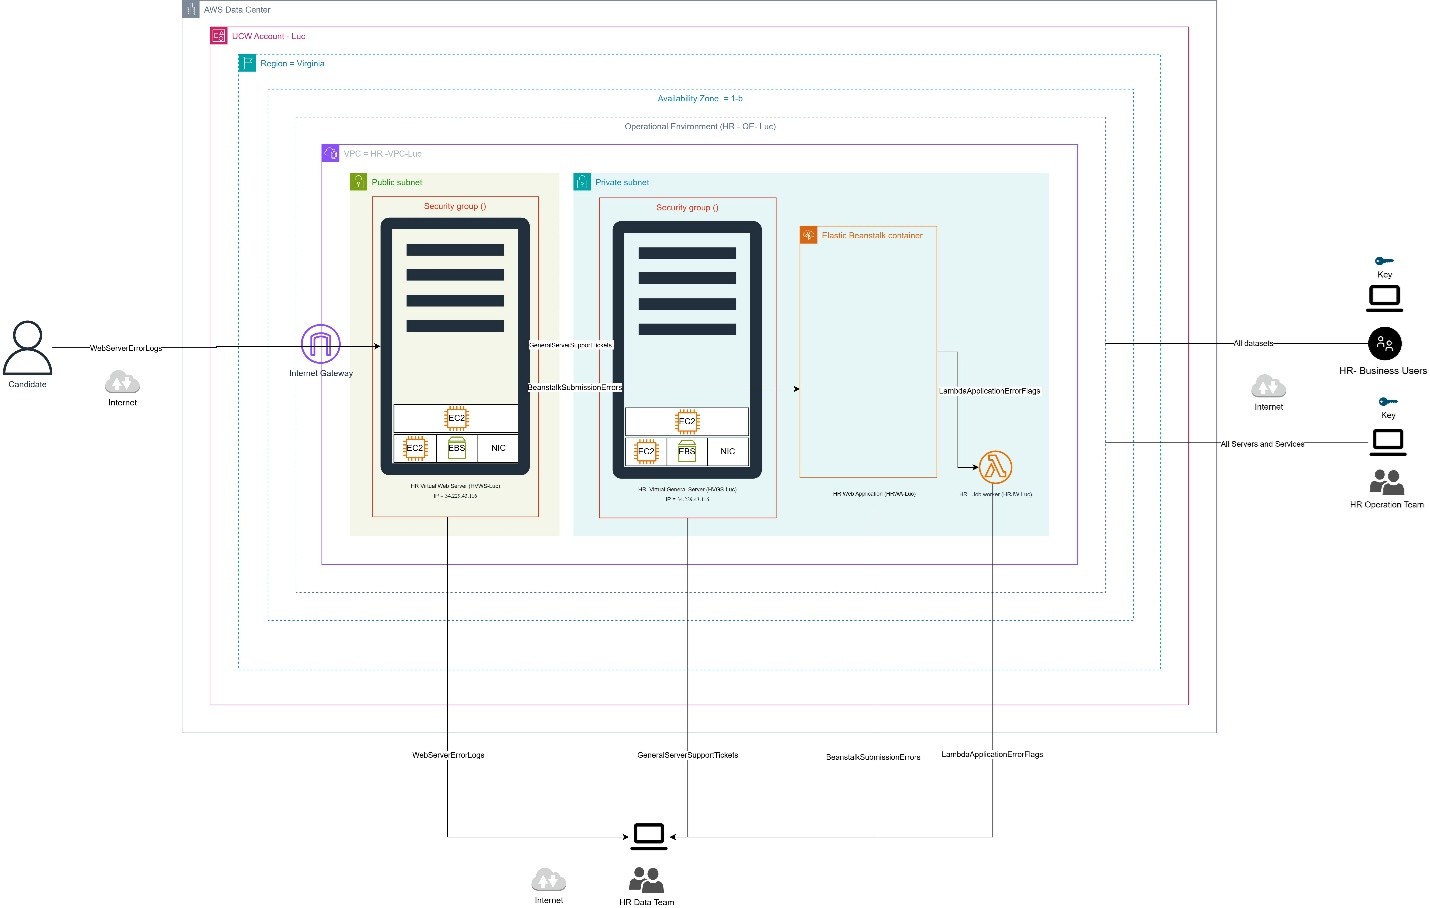
Task: Click the 'Internet Gateway' label
Action: pyautogui.click(x=321, y=373)
